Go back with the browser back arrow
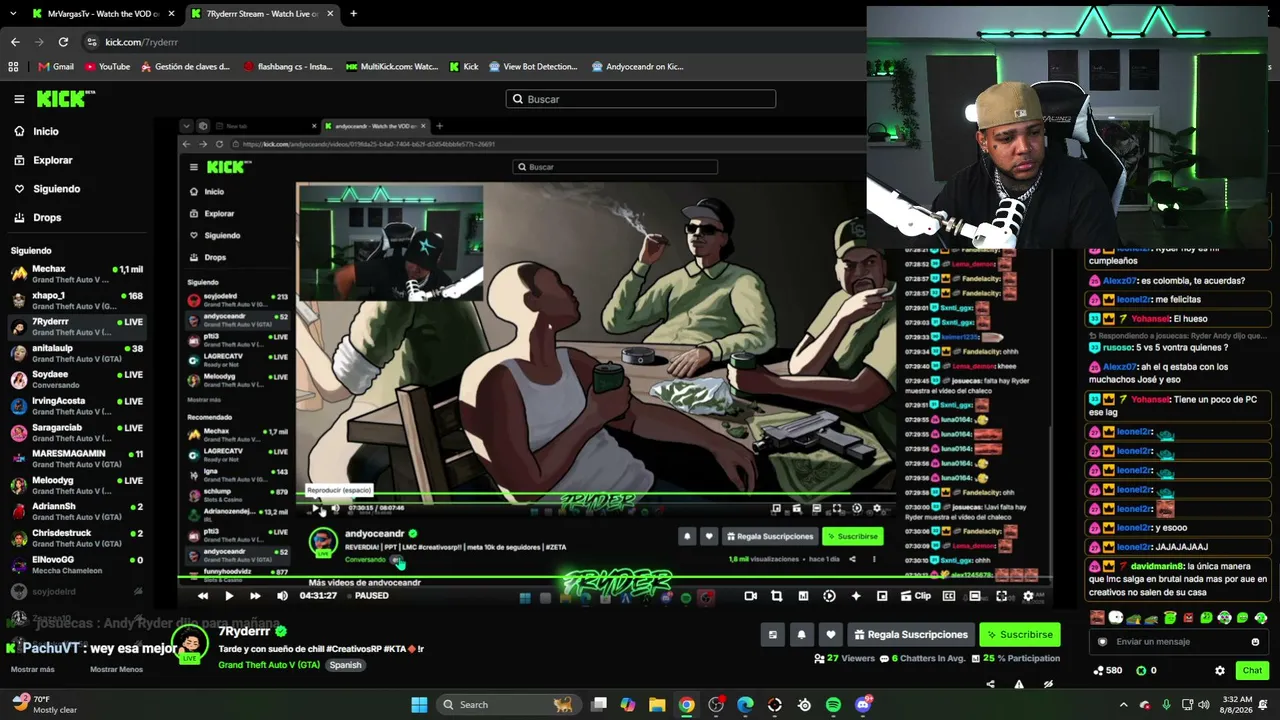The width and height of the screenshot is (1280, 720). (15, 42)
